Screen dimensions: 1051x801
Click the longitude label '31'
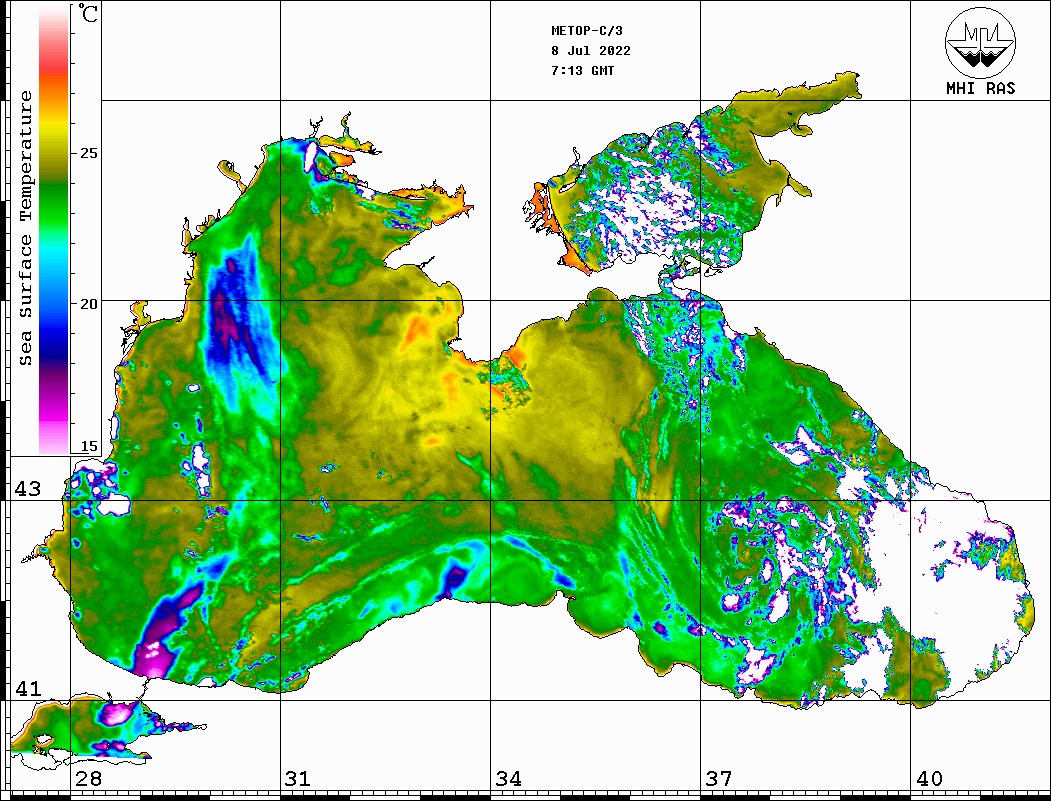(x=298, y=778)
